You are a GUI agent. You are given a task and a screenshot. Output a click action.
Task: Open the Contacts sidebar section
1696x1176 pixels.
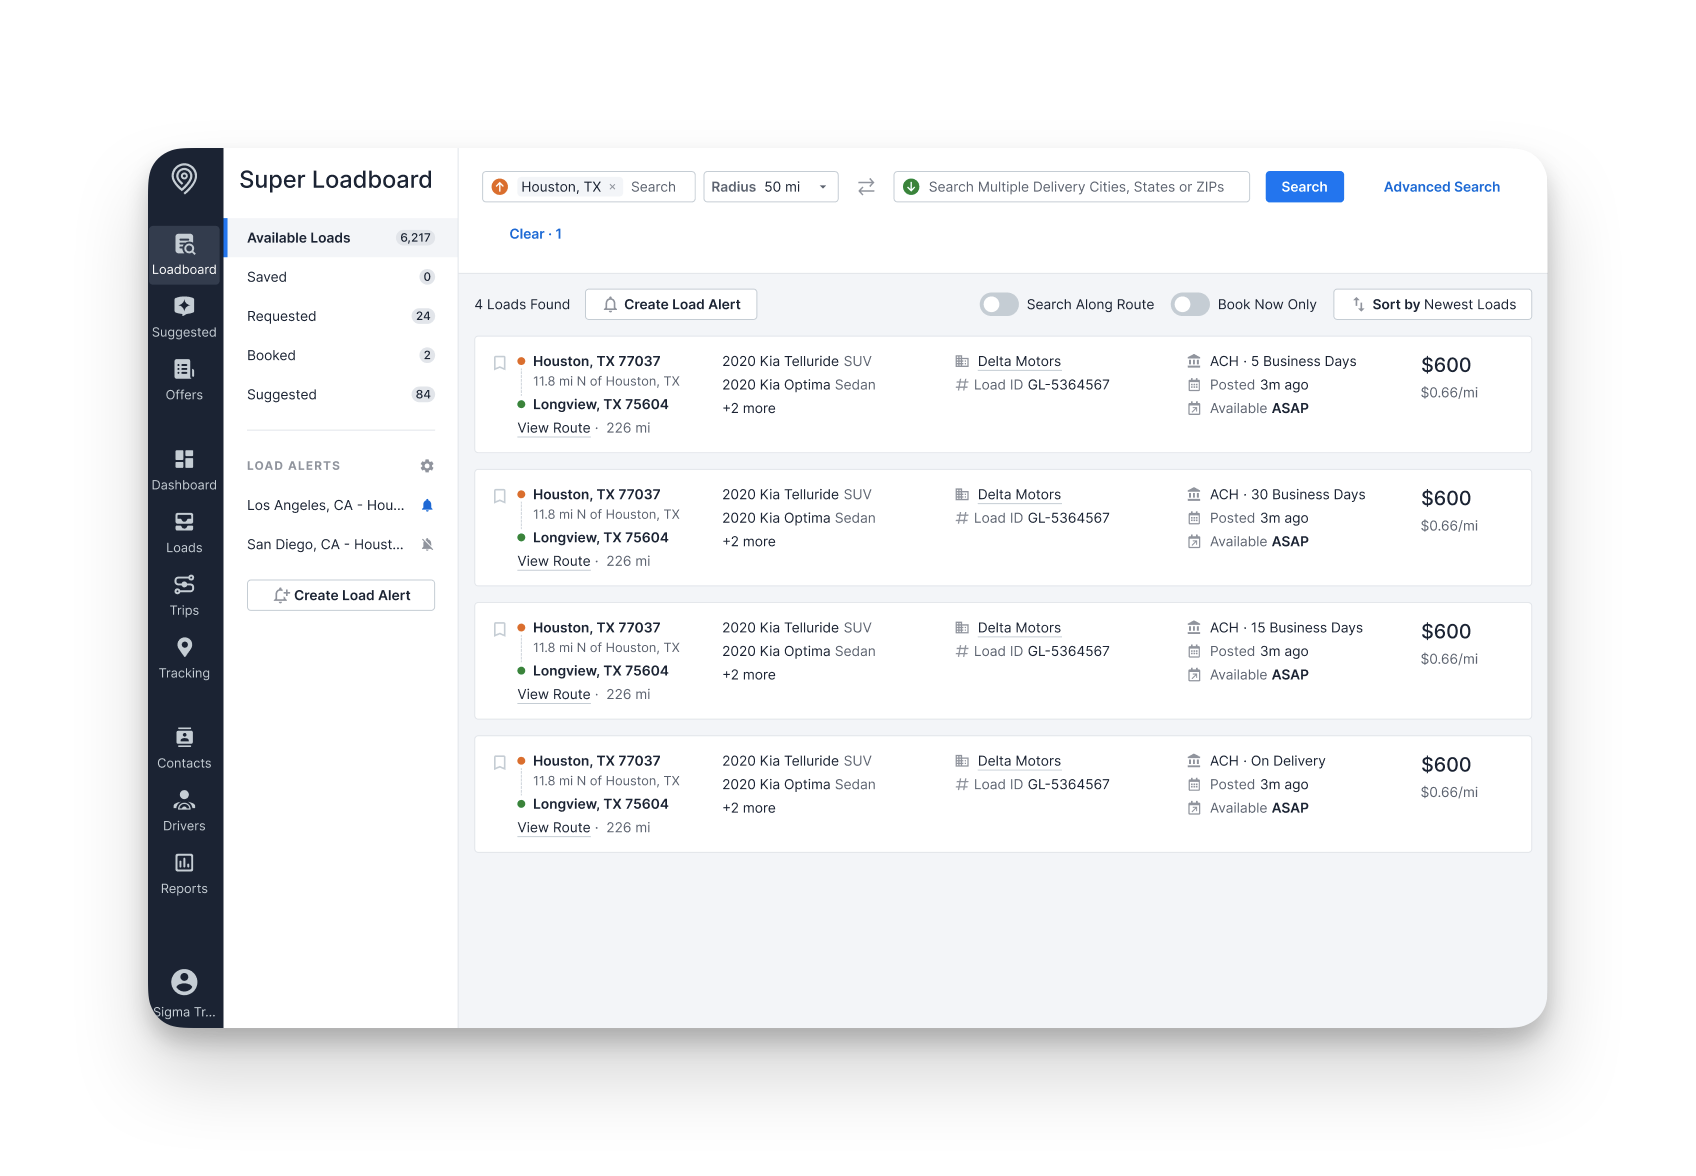pyautogui.click(x=184, y=749)
